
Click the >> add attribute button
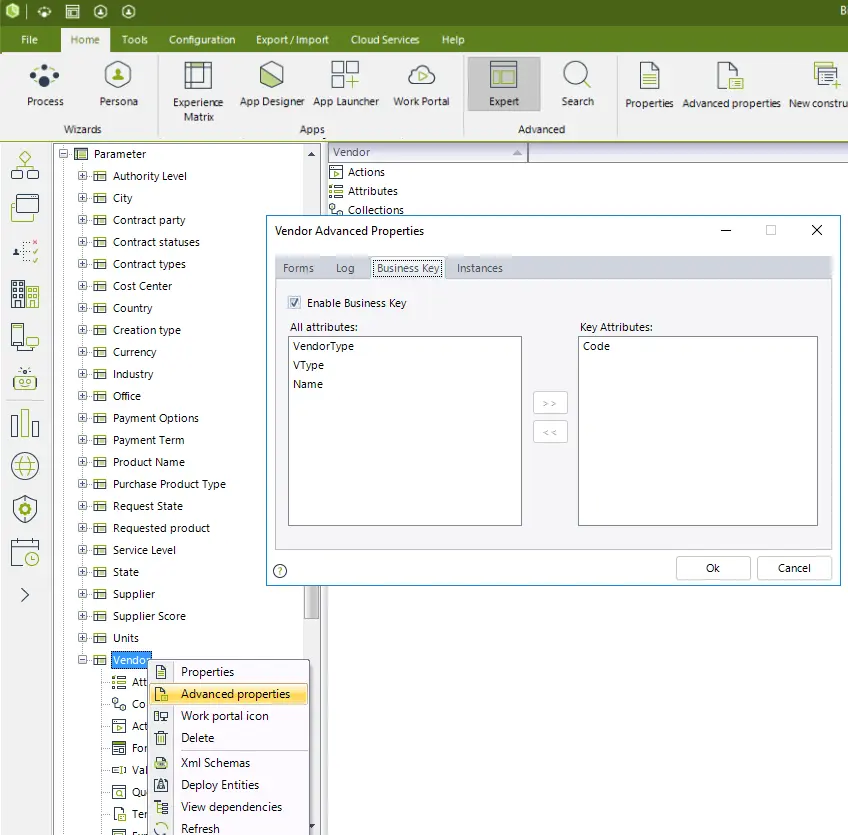[550, 403]
